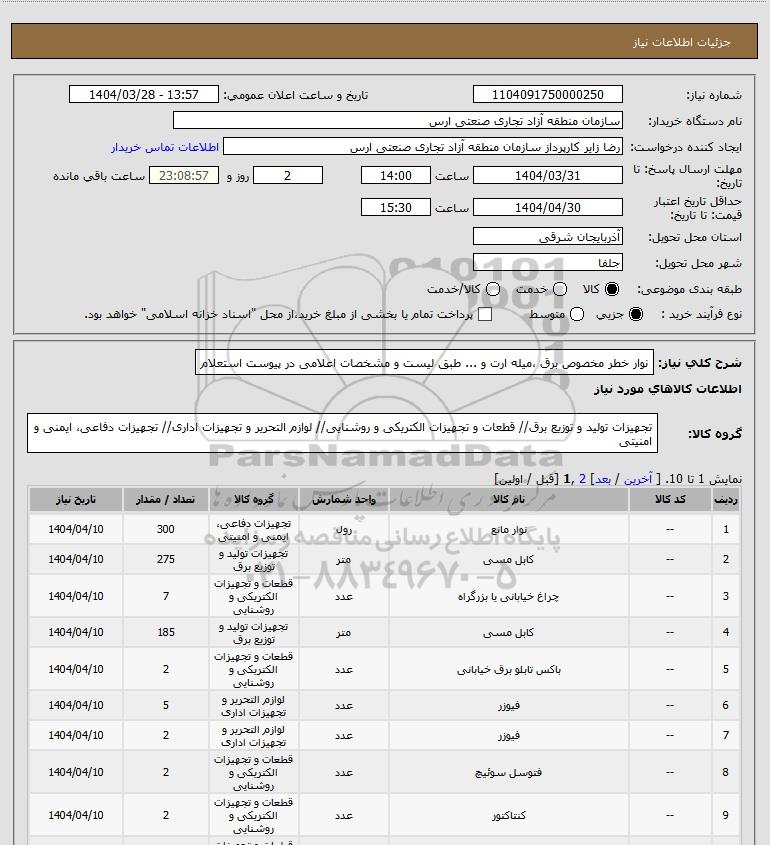Click فیوز in row 6
The height and width of the screenshot is (845, 770).
509,705
